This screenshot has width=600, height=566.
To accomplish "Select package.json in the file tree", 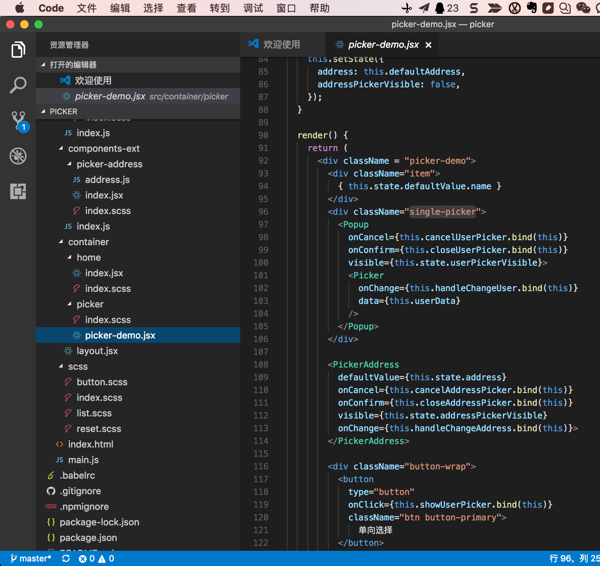I will point(88,538).
